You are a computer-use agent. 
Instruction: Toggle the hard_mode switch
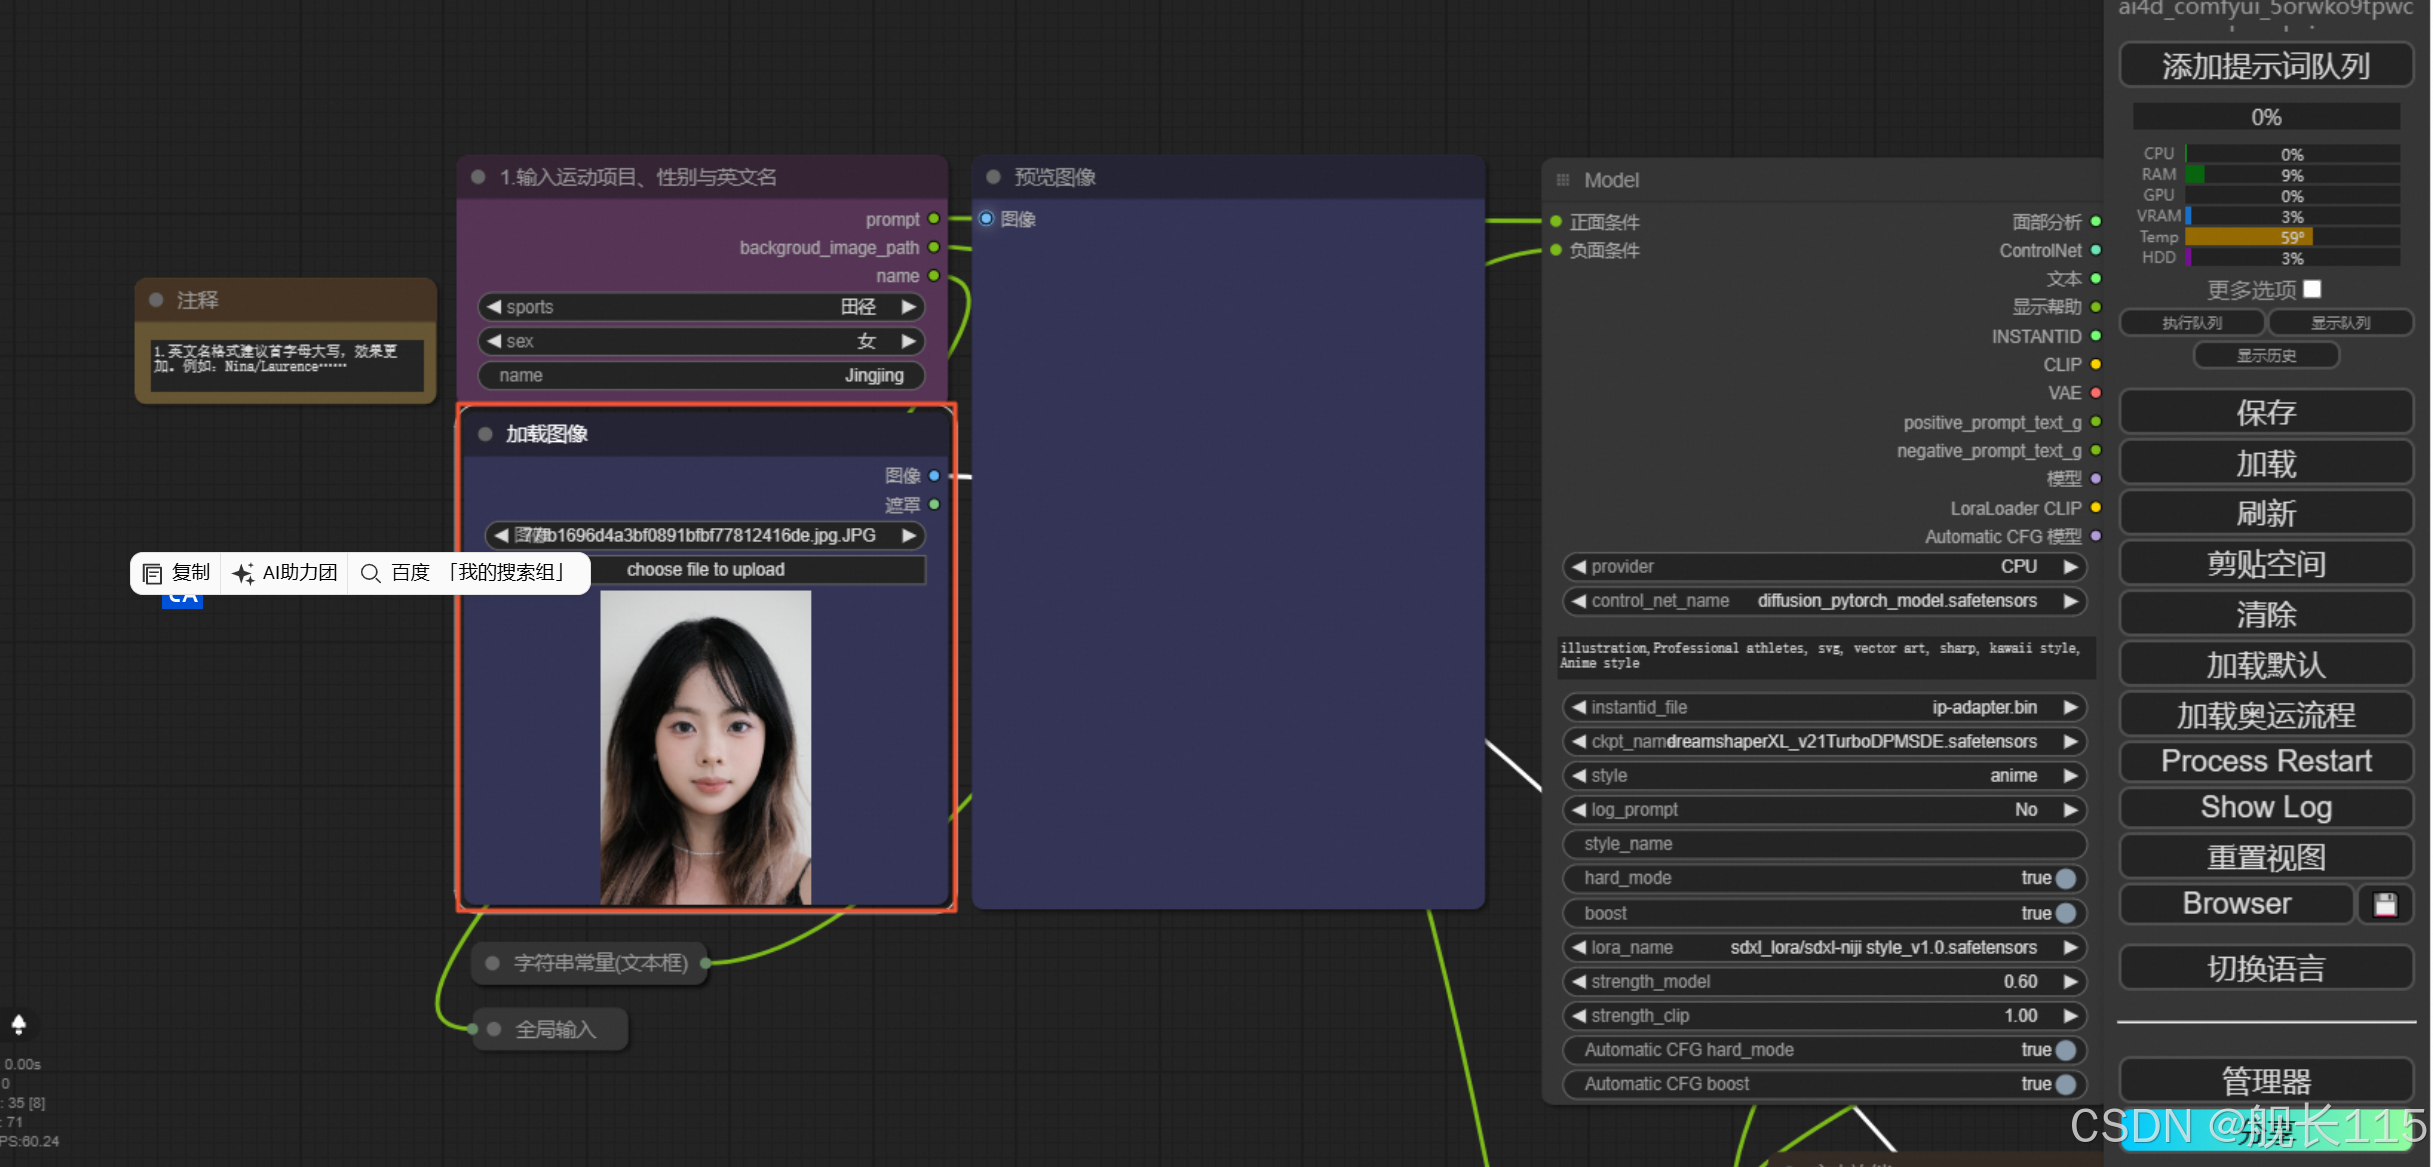pos(2066,878)
